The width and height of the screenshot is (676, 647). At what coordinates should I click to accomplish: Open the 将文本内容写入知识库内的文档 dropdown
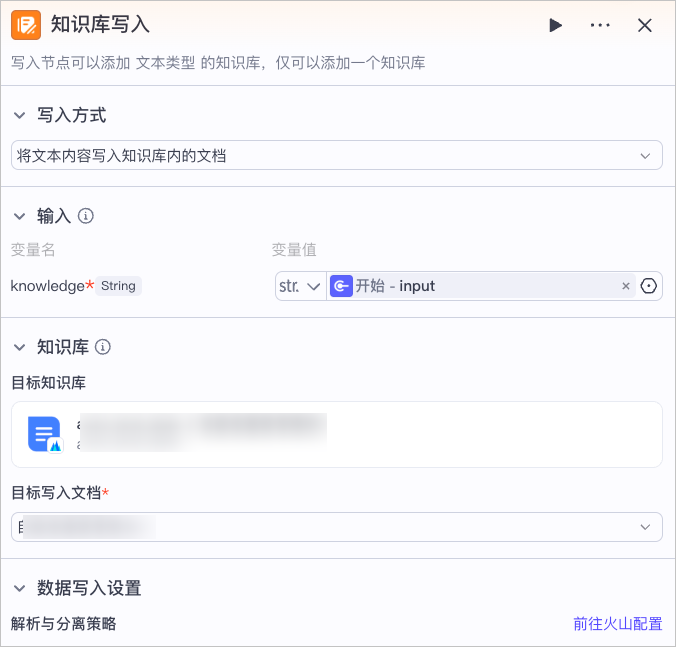(336, 156)
